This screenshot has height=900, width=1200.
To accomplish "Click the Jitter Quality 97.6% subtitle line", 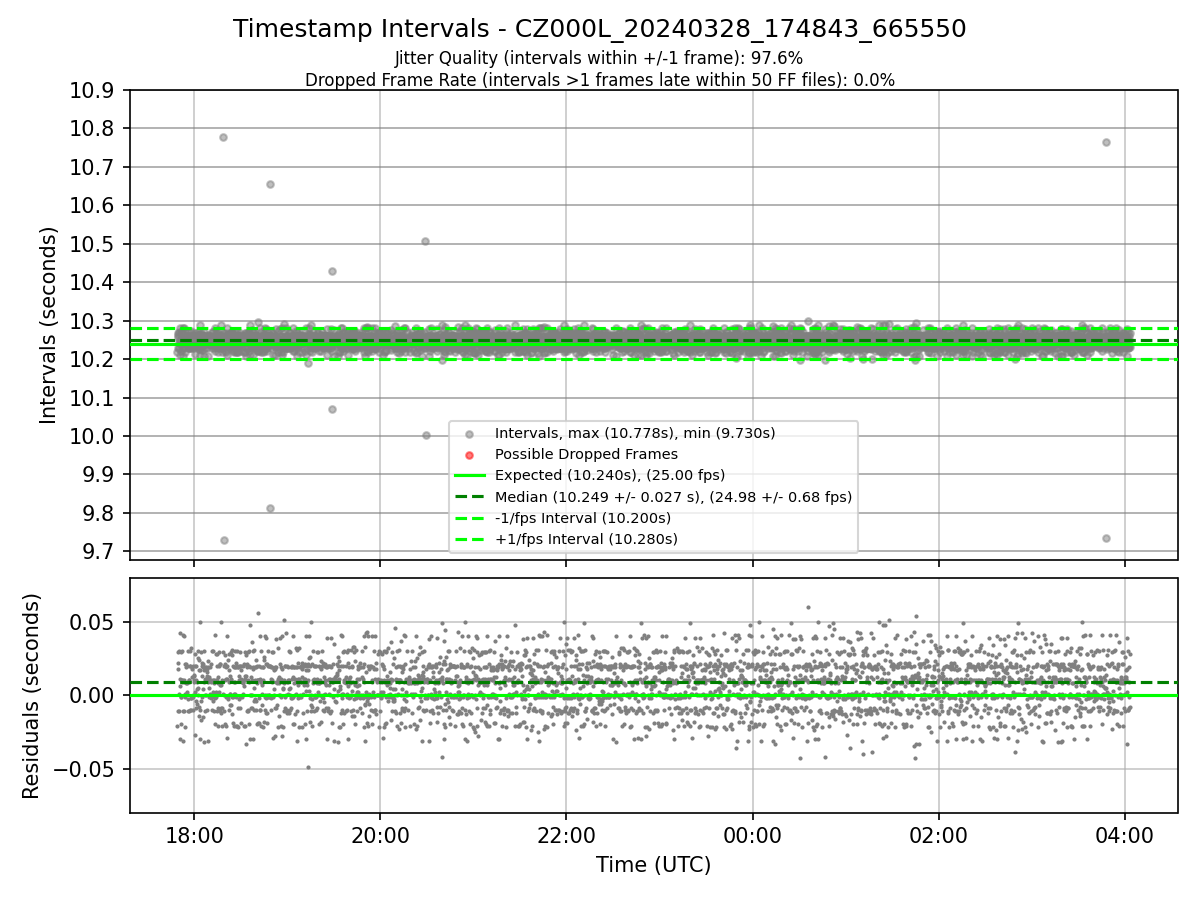I will (x=599, y=59).
